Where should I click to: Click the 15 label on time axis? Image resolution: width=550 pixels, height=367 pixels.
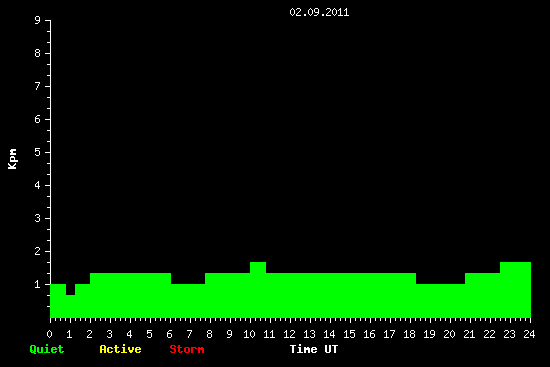(349, 334)
